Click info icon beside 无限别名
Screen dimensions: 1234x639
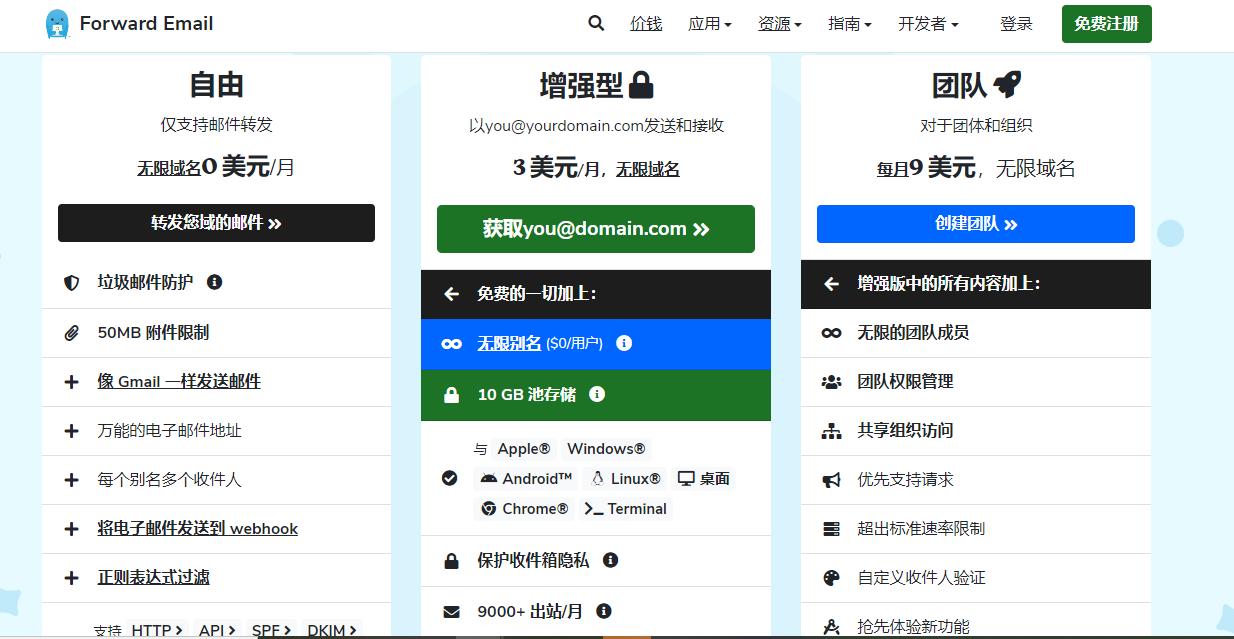[x=624, y=343]
